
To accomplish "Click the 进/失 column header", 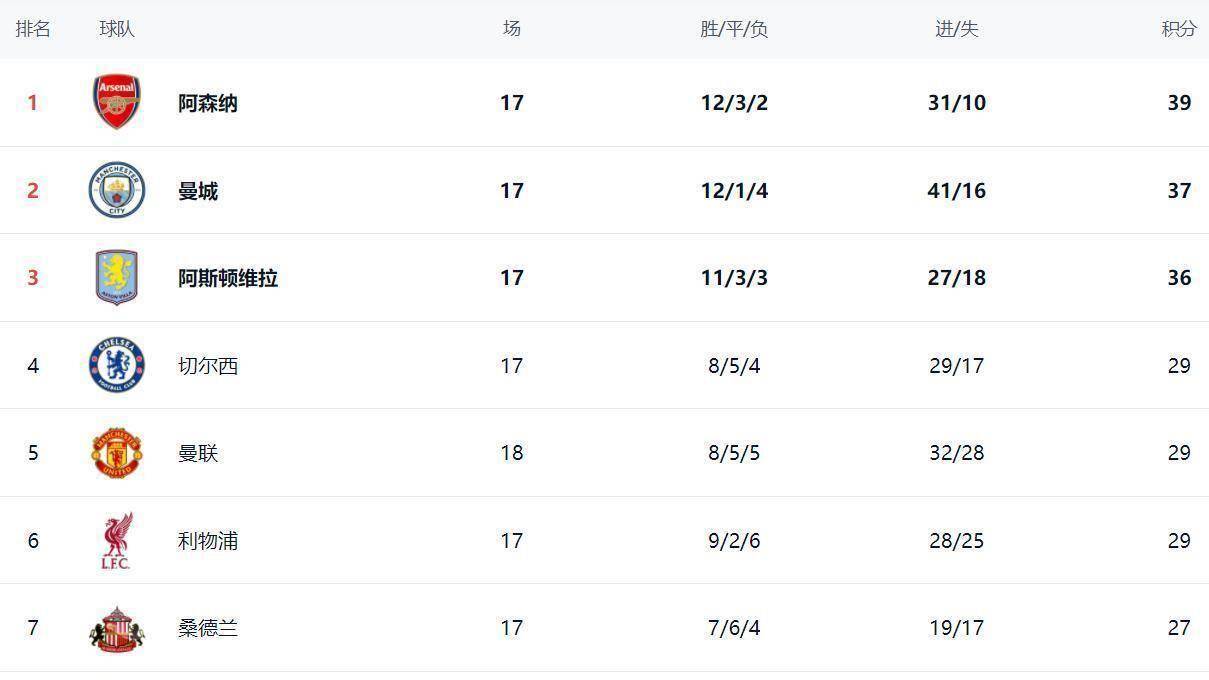I will coord(956,29).
